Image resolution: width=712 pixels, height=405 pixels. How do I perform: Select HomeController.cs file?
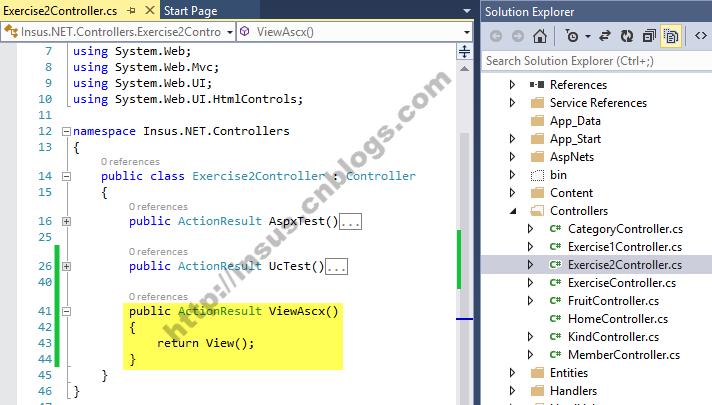tap(618, 319)
